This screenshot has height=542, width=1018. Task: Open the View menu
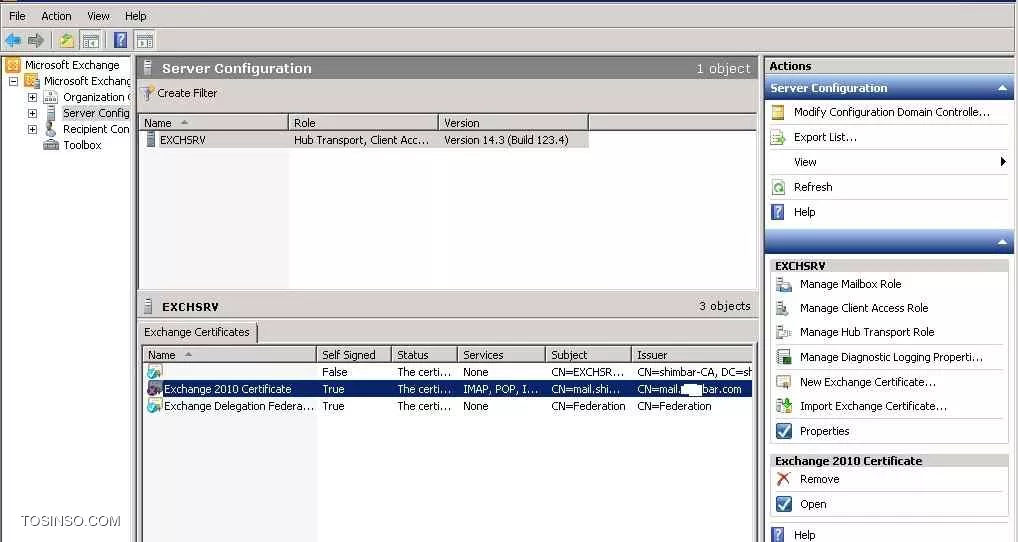[99, 16]
